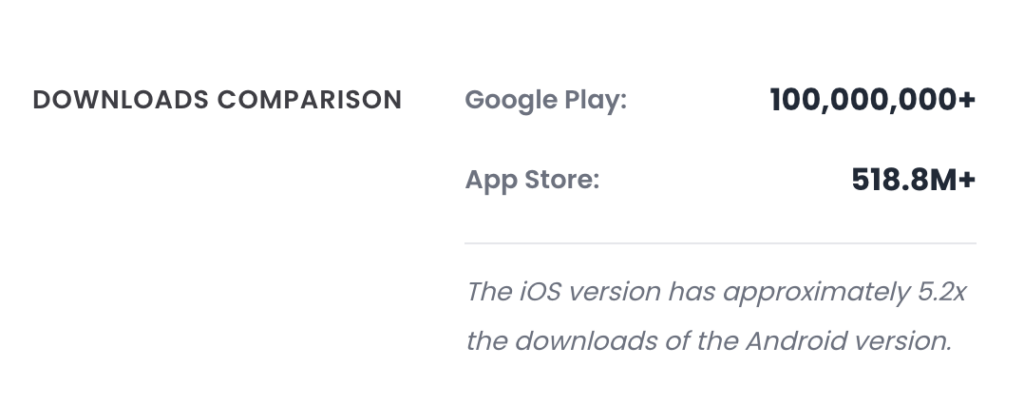The image size is (1024, 405).
Task: Click the plus sign after 100,000,000
Action: click(967, 100)
